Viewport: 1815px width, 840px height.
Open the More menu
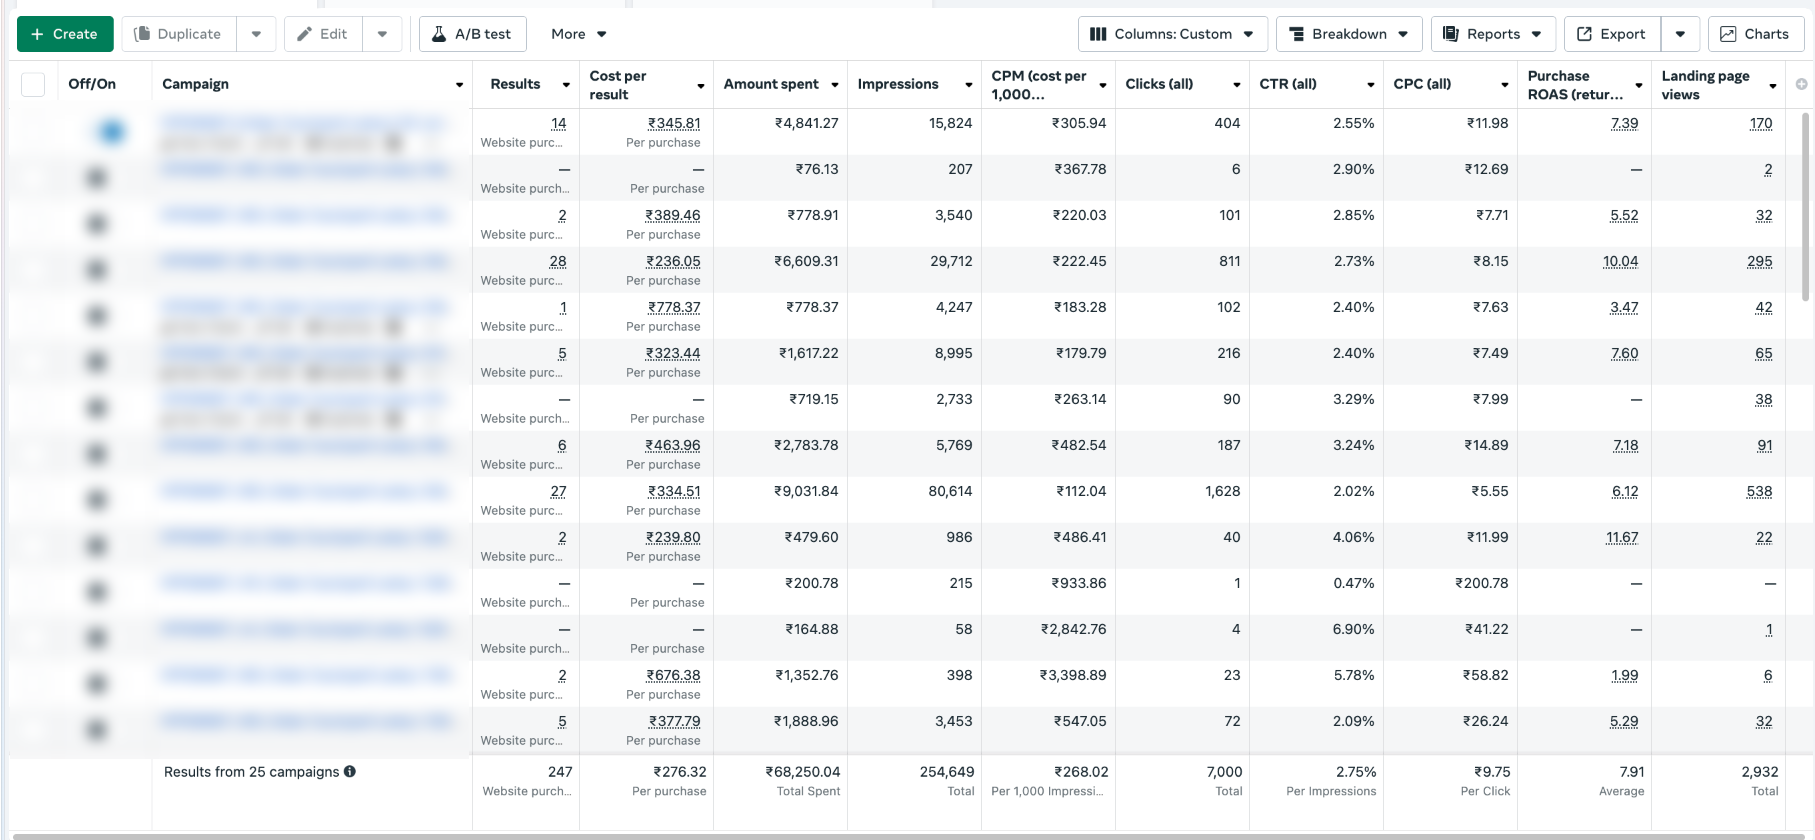578,34
